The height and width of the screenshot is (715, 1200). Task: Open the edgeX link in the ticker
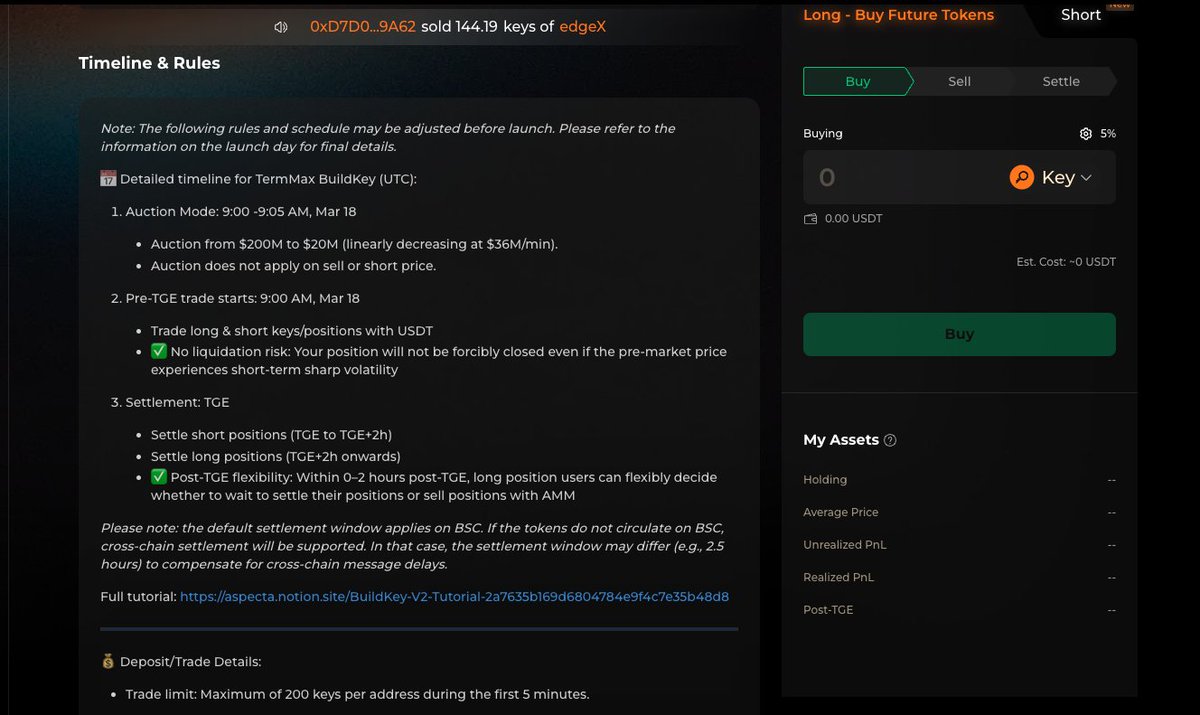(x=582, y=27)
